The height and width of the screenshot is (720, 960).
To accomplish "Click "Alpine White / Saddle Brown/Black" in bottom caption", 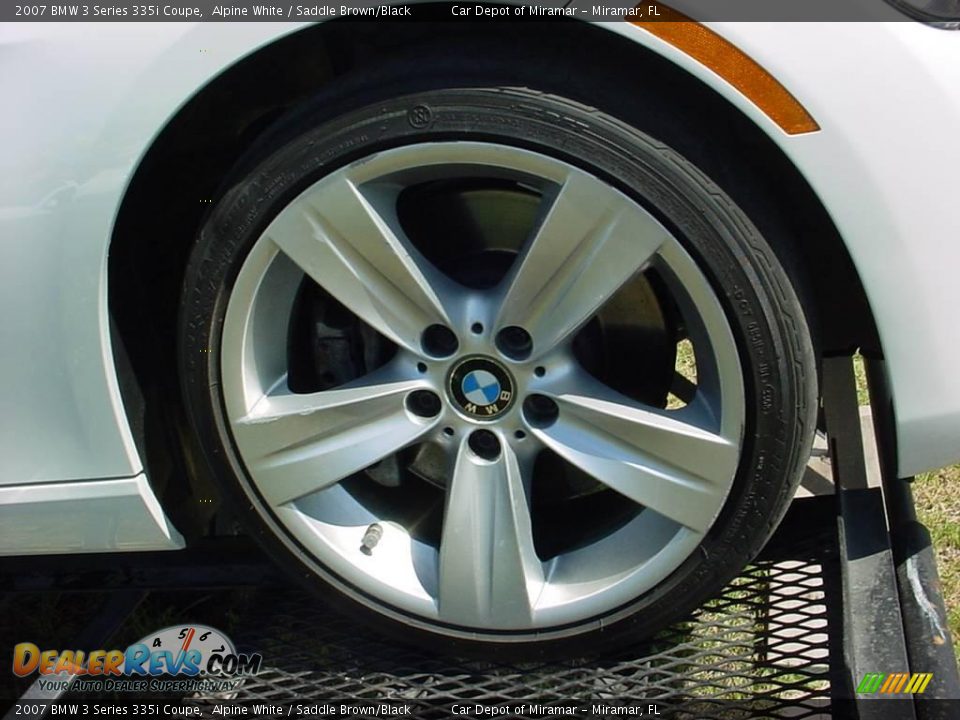I will pos(311,710).
